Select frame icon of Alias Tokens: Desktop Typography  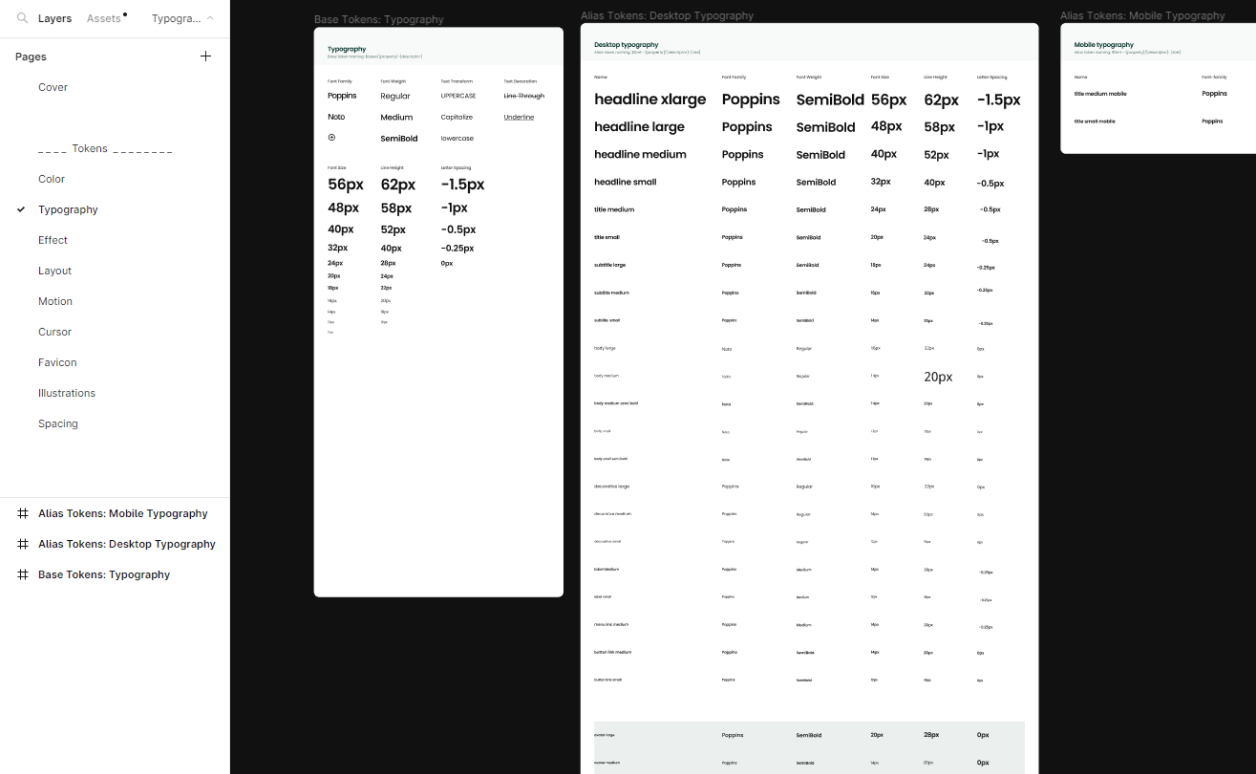pos(22,544)
